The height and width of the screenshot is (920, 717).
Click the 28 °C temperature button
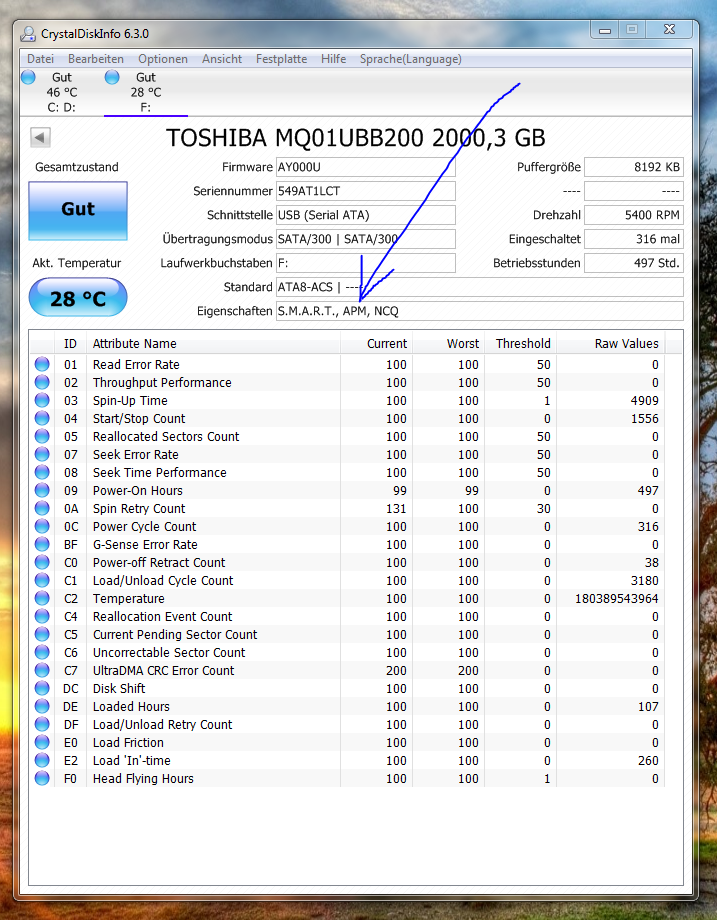pos(78,297)
